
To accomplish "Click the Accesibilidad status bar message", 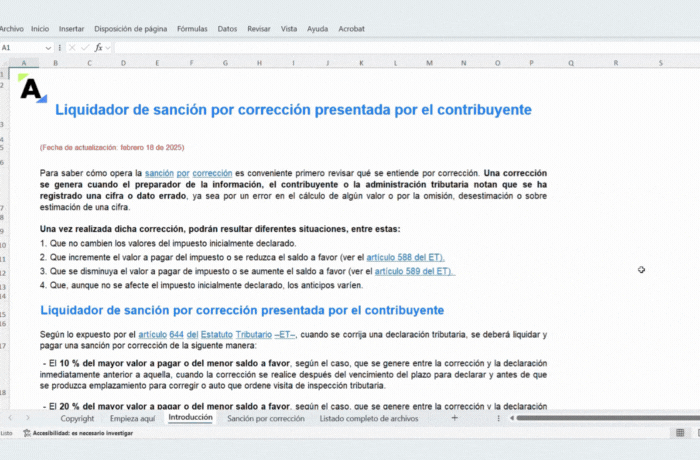I will (x=78, y=433).
